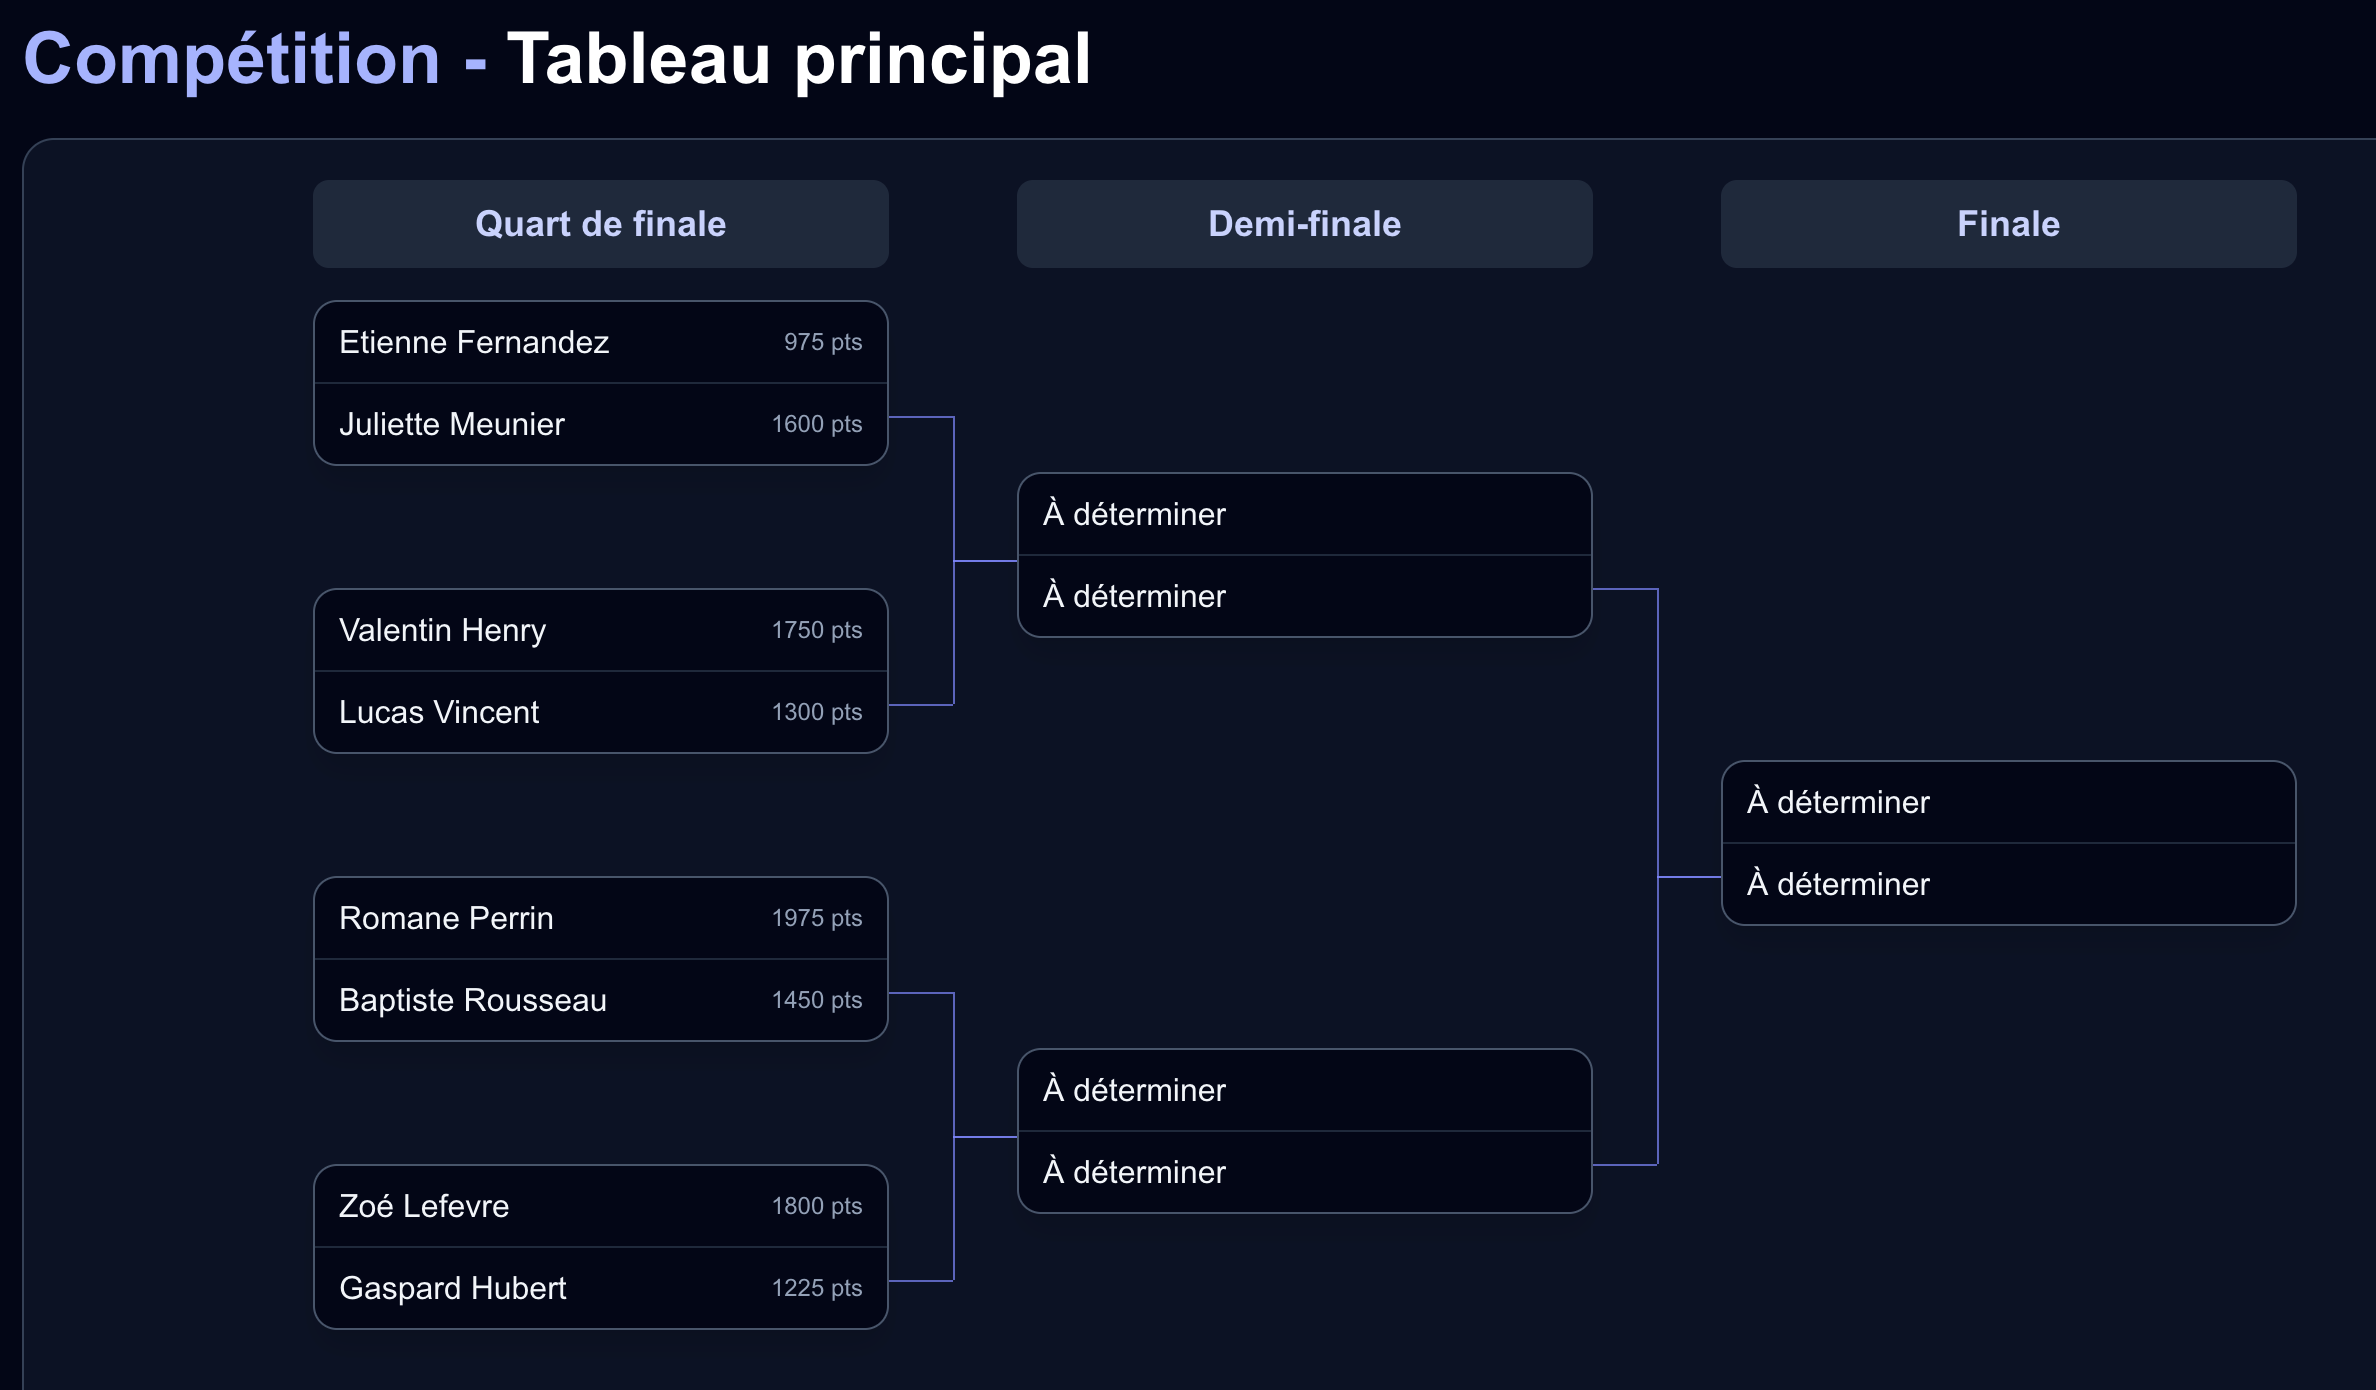Select the Quart de finale round header
The height and width of the screenshot is (1390, 2376).
601,224
